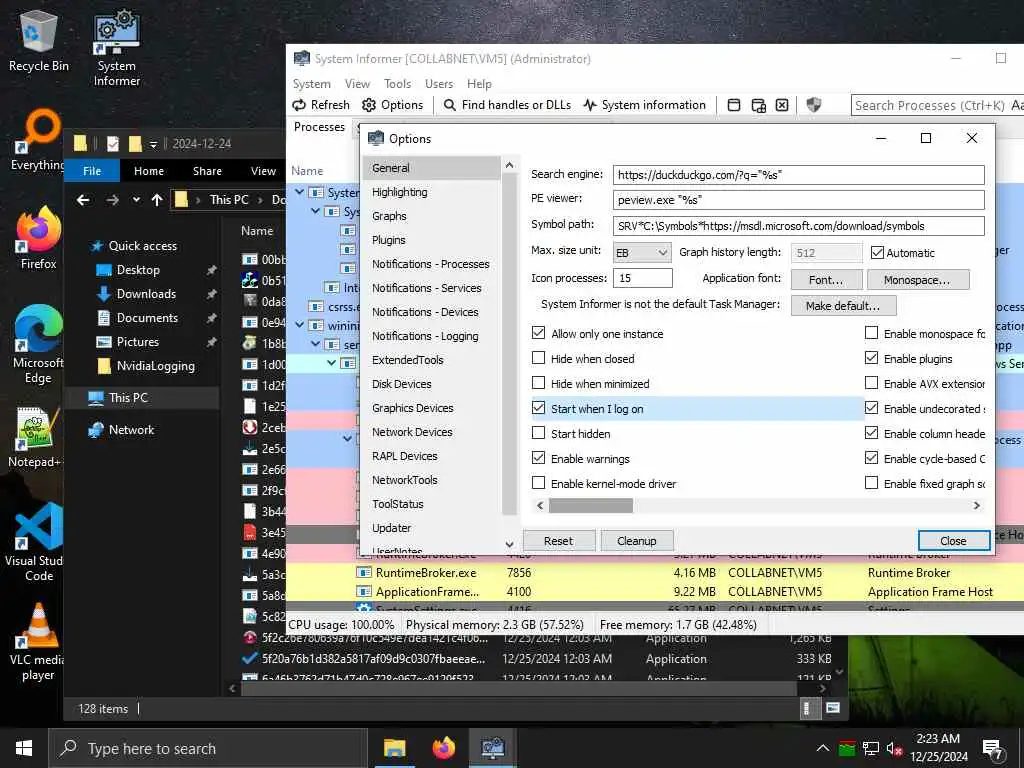Select Downloads in Quick access

pyautogui.click(x=146, y=294)
